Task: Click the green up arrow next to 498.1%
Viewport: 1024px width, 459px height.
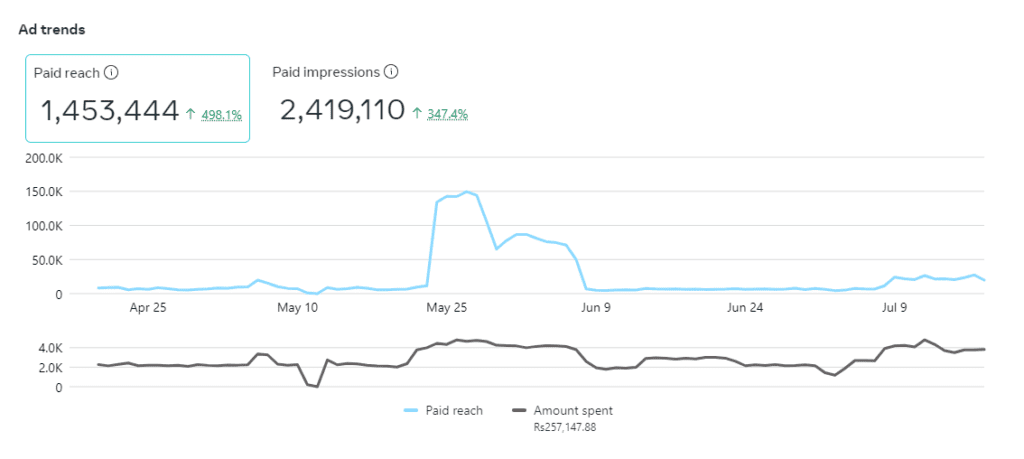Action: coord(190,114)
